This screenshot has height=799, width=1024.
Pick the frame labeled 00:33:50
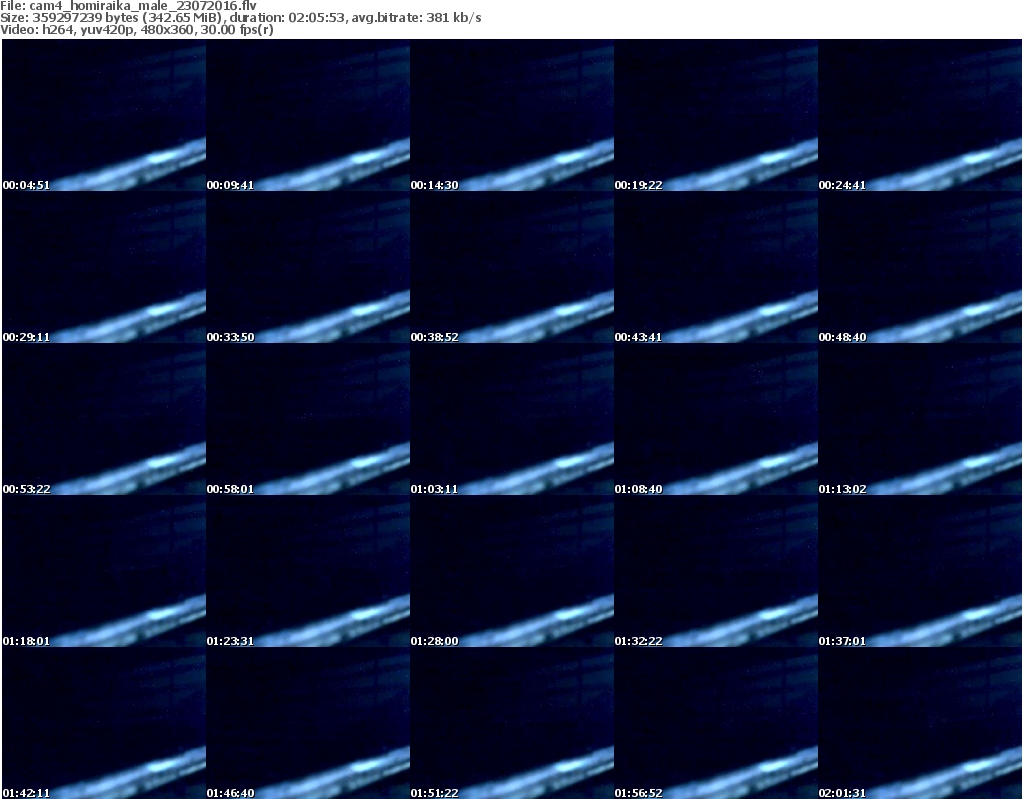click(308, 267)
